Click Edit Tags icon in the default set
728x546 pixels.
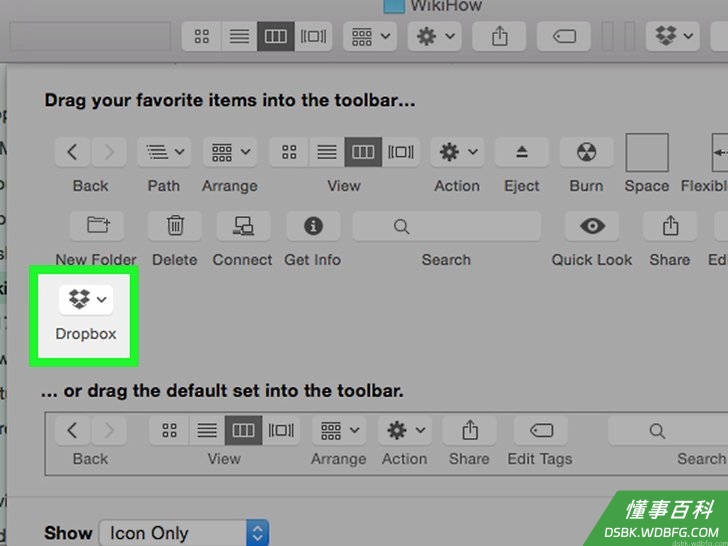(x=541, y=430)
